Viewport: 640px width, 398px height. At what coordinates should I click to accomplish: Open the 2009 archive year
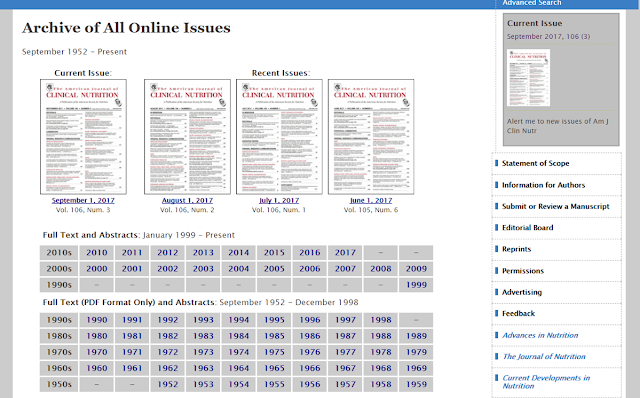tap(416, 269)
